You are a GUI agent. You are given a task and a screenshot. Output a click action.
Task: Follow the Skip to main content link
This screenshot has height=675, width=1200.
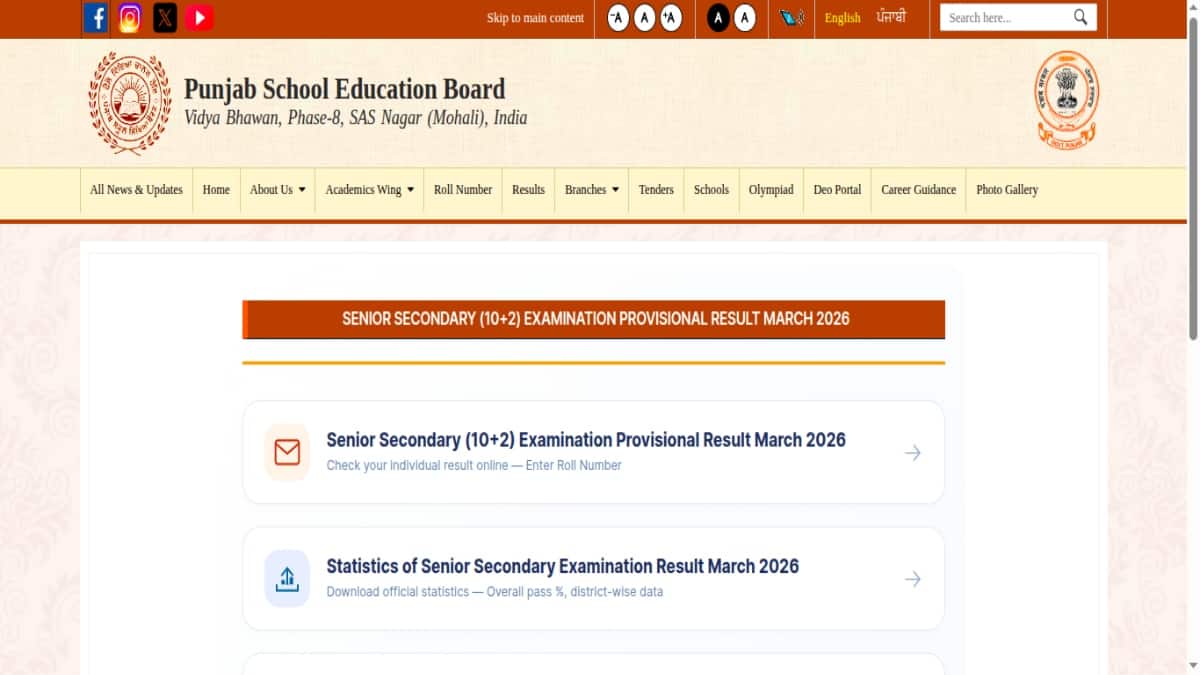(535, 18)
